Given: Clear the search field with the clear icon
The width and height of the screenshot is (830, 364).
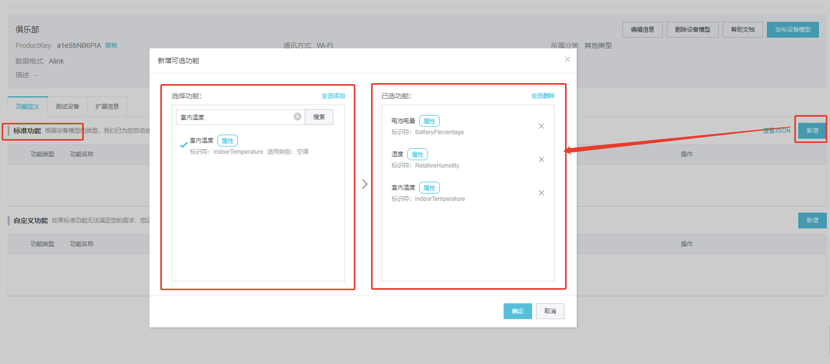Looking at the screenshot, I should [297, 117].
